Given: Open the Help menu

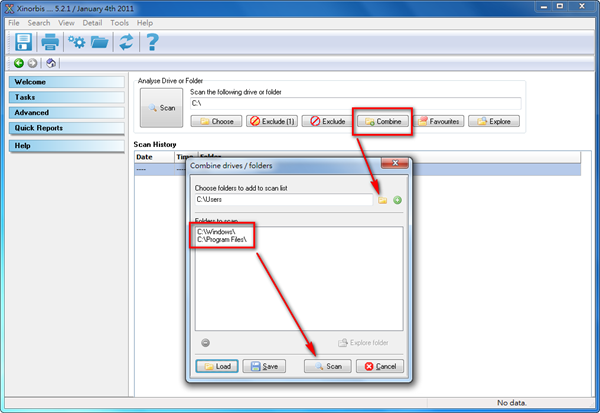Looking at the screenshot, I should pos(145,23).
